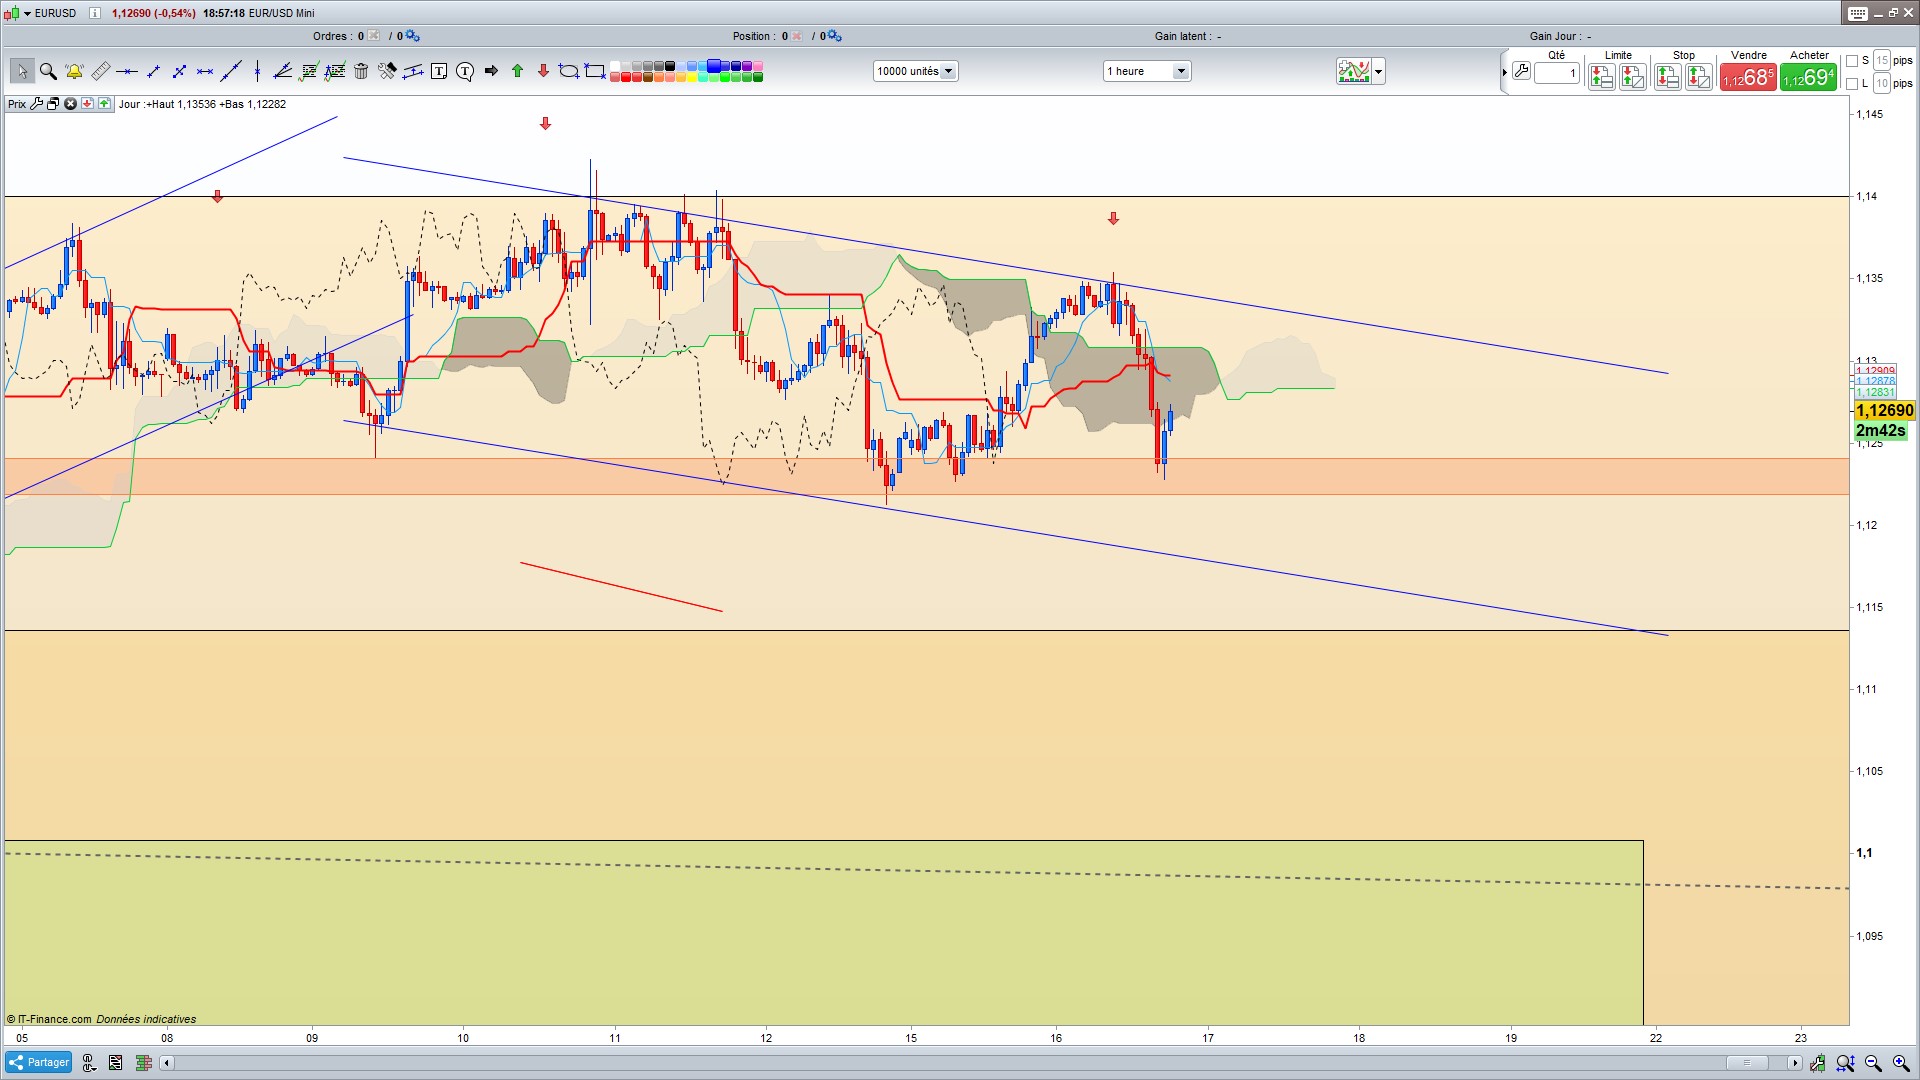Viewport: 1920px width, 1080px height.
Task: Enable the S stop checkbox
Action: tap(1852, 61)
